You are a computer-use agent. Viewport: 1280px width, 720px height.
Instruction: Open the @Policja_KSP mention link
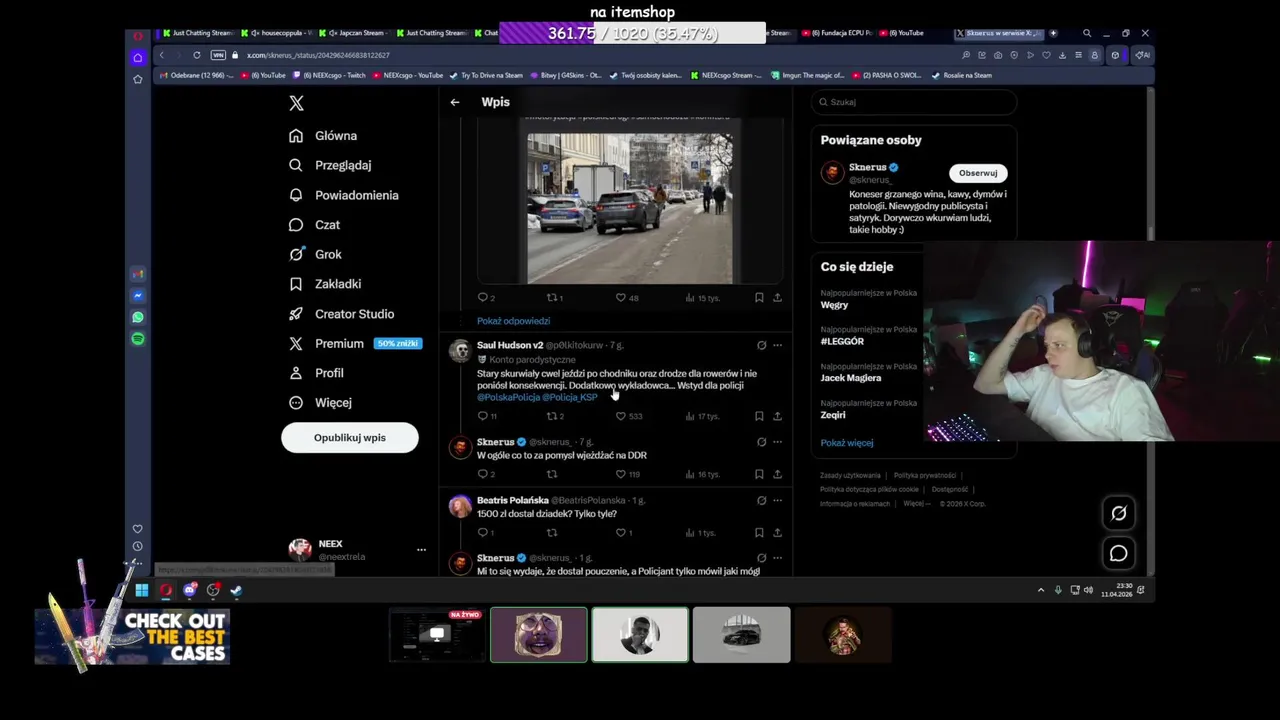click(x=570, y=397)
